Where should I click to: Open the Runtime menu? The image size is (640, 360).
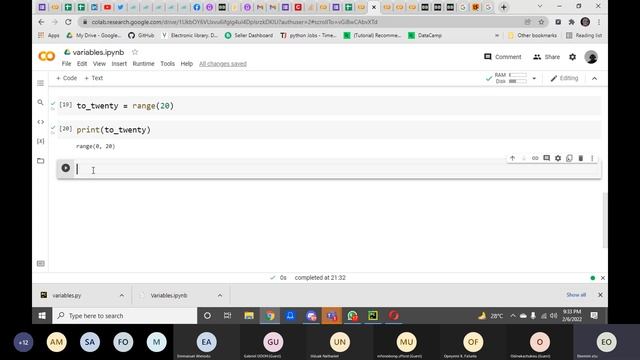[144, 64]
